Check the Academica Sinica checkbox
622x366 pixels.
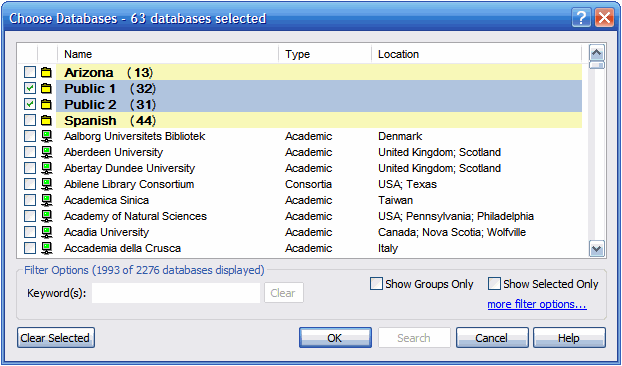30,200
